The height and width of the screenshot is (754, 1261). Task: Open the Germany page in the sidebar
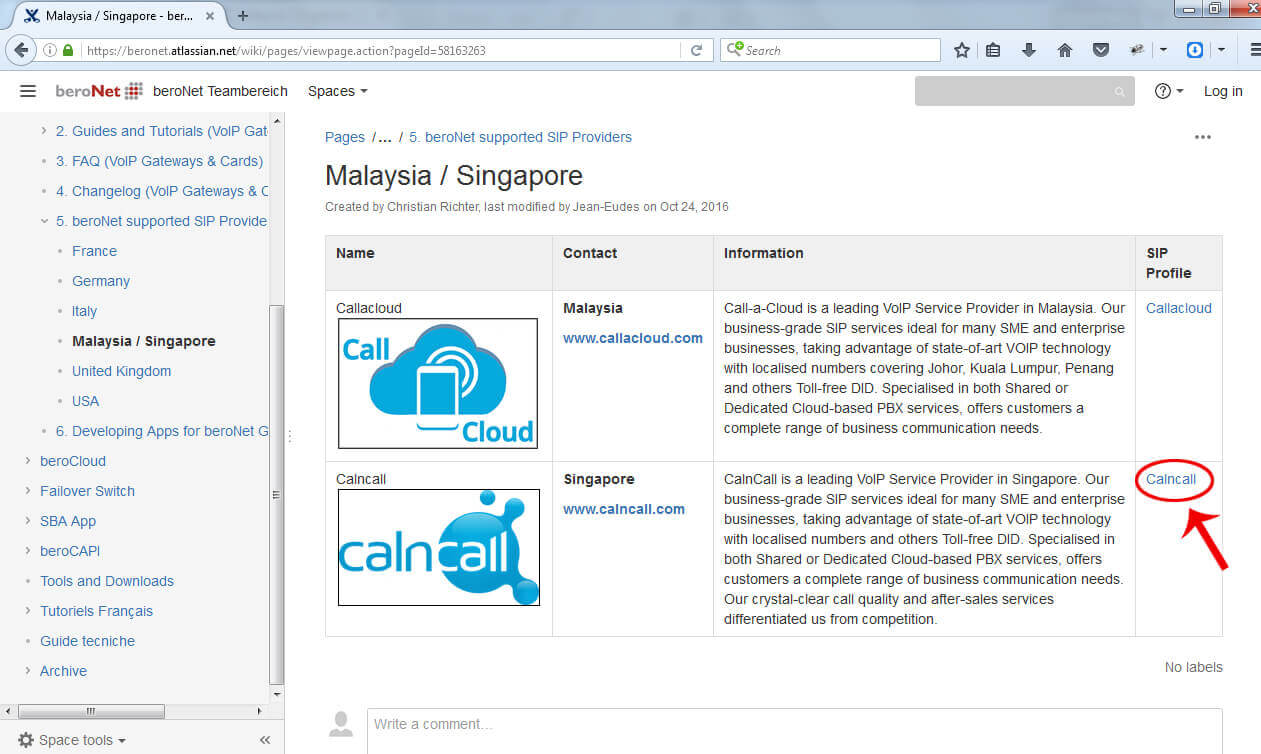pyautogui.click(x=101, y=281)
